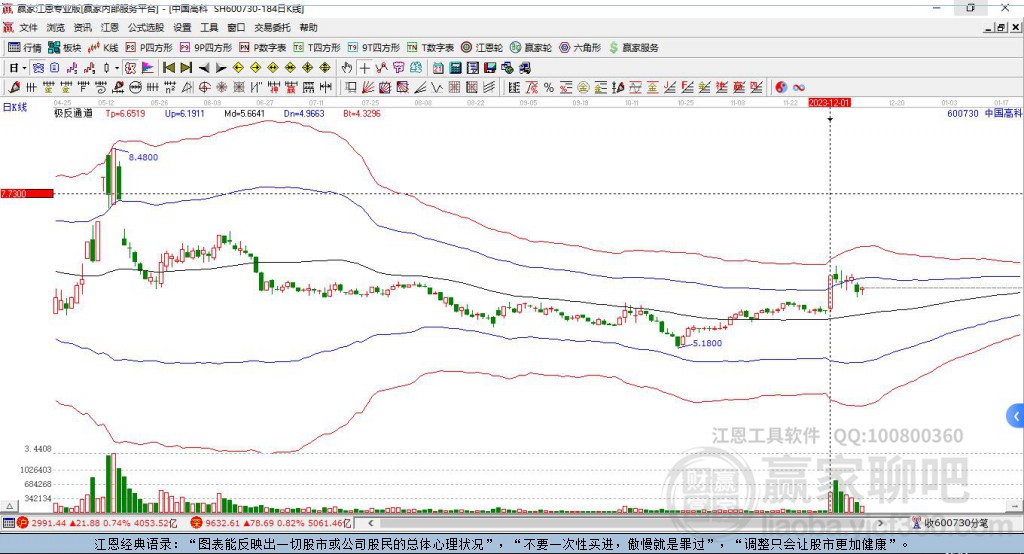The height and width of the screenshot is (554, 1024).
Task: Open the 六角形 hexagon tool
Action: click(580, 48)
